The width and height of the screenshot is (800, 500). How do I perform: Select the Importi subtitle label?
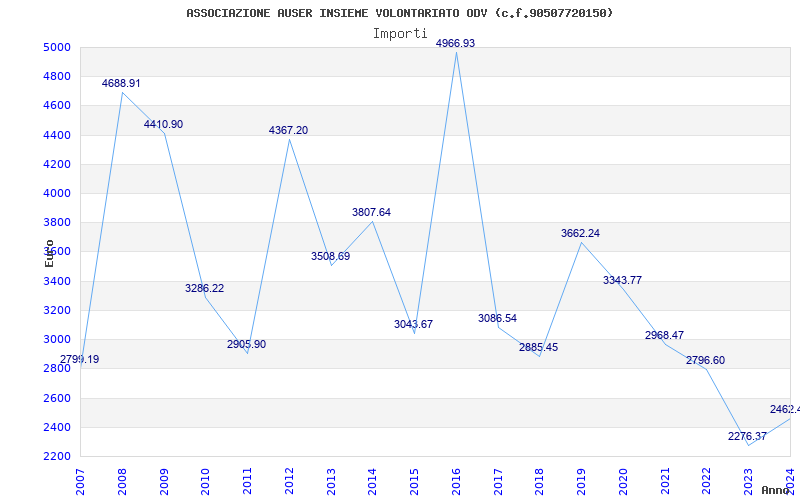(x=400, y=34)
